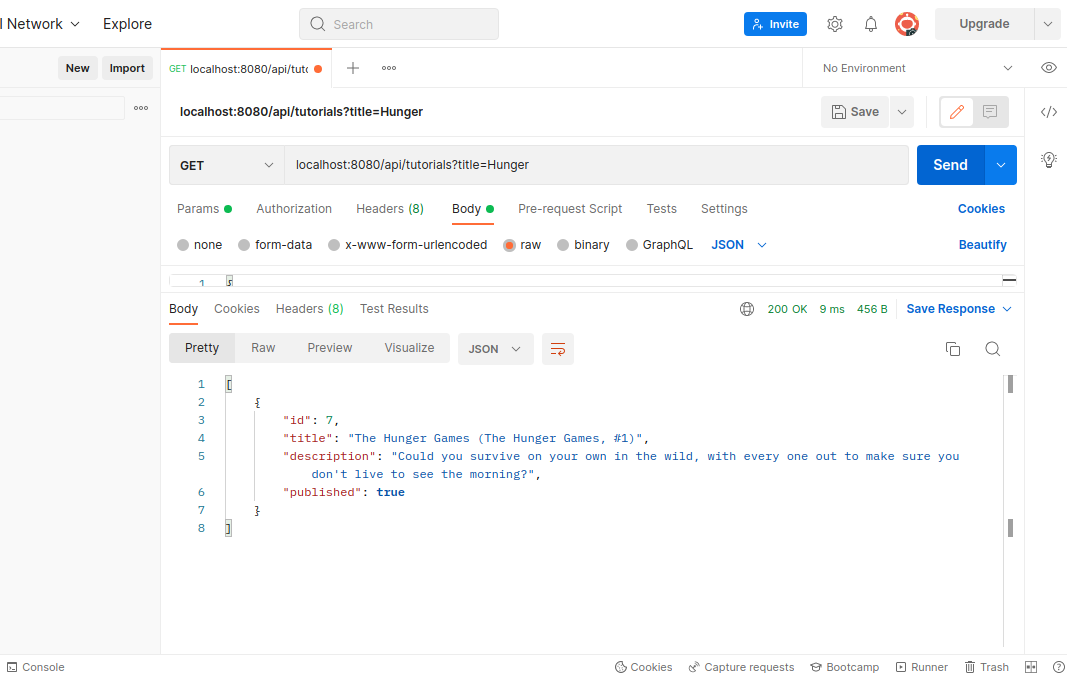This screenshot has height=677, width=1067.
Task: Show environment quick look eye icon
Action: click(x=1049, y=67)
